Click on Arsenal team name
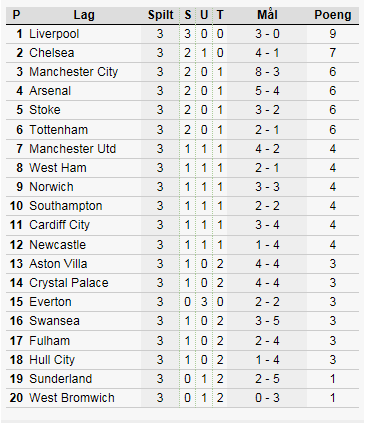 pos(50,91)
